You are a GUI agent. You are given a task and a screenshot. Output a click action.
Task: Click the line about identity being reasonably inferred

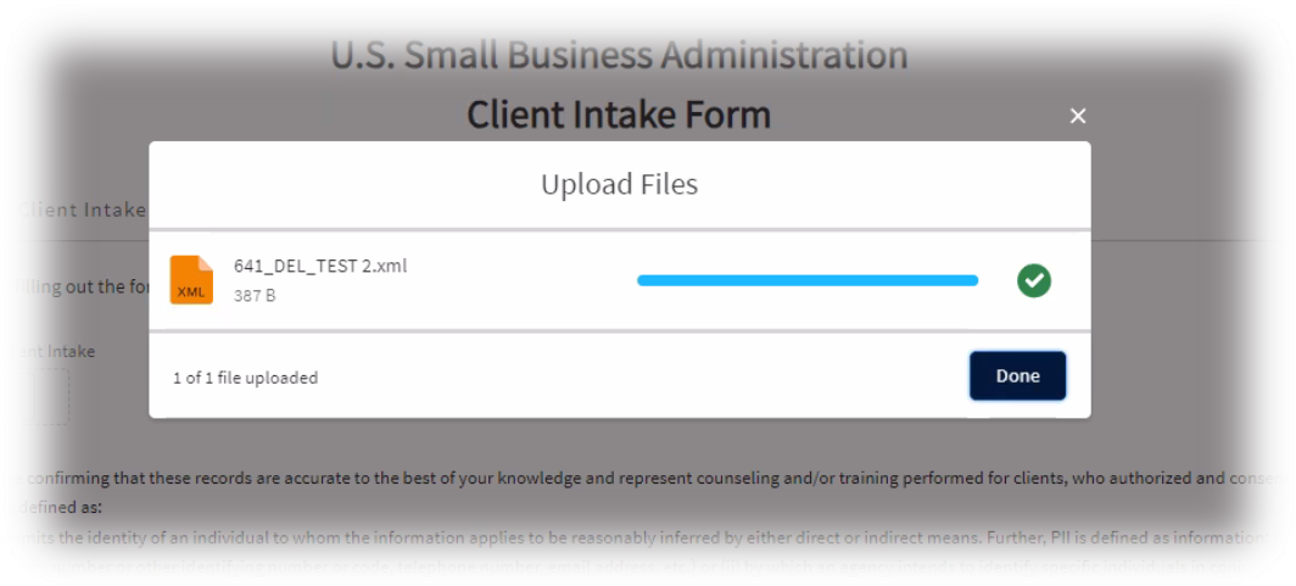click(x=640, y=537)
